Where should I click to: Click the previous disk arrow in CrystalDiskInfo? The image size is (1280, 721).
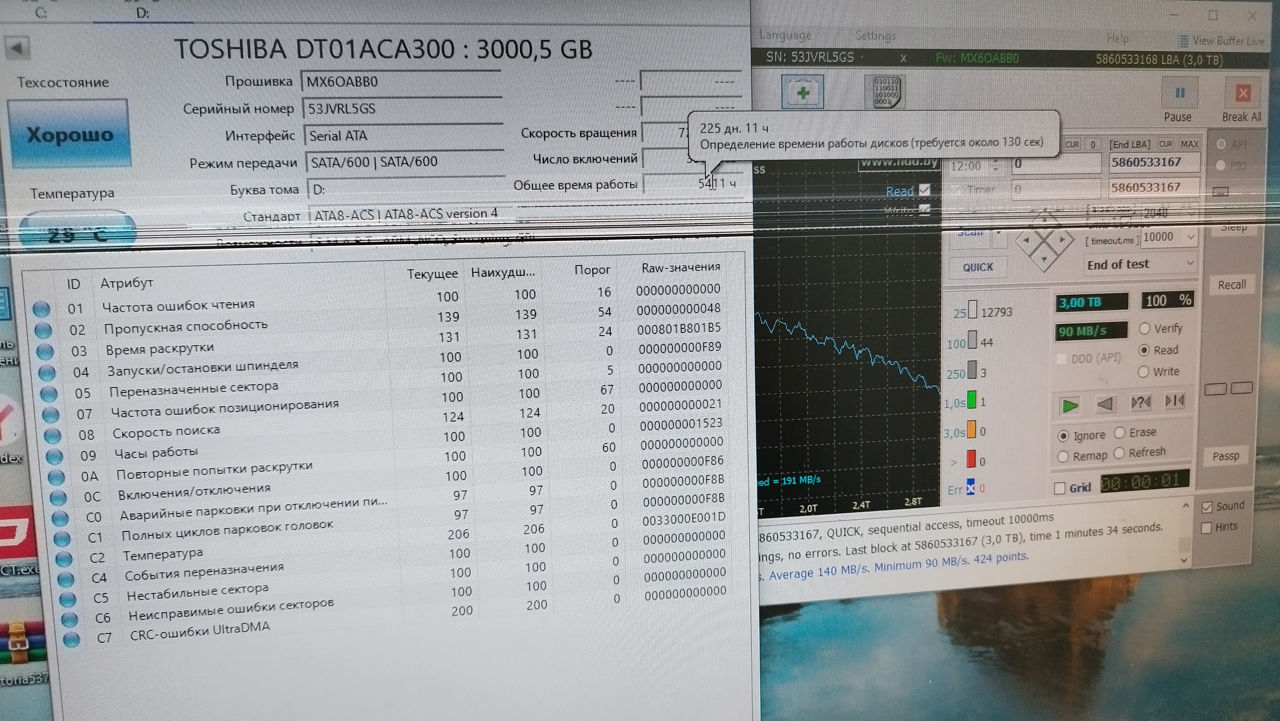click(x=18, y=48)
